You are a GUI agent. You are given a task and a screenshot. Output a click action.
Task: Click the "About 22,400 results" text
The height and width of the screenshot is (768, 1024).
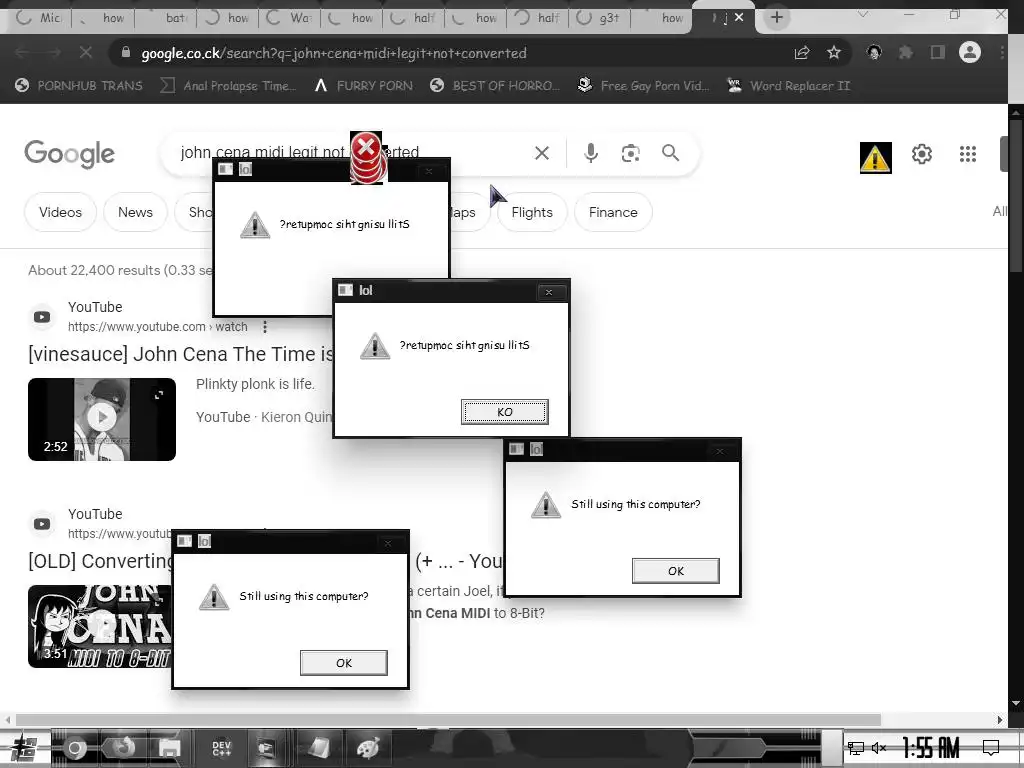tap(93, 270)
